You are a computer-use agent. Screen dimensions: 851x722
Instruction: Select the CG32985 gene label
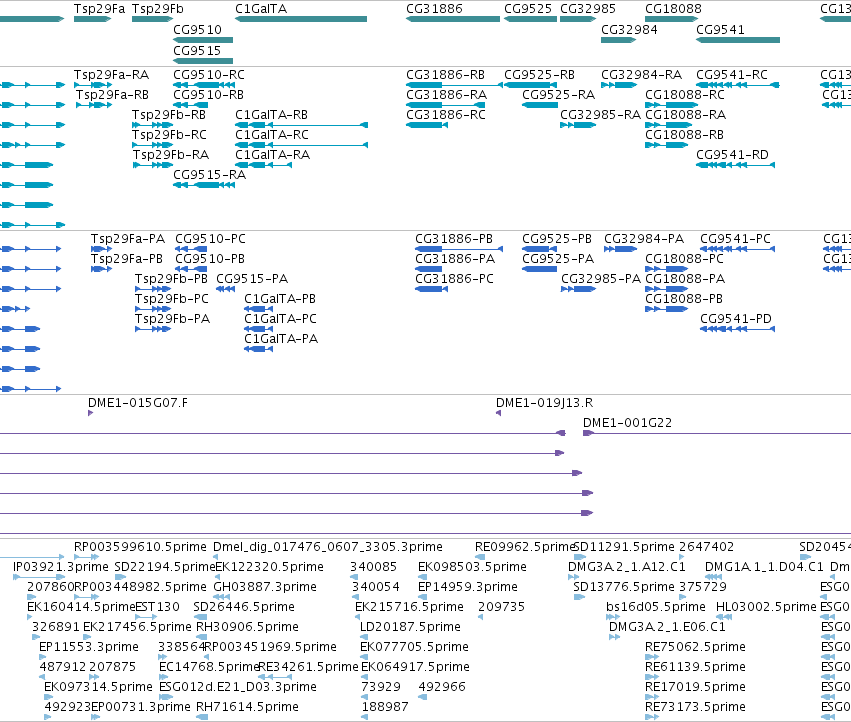[x=588, y=9]
